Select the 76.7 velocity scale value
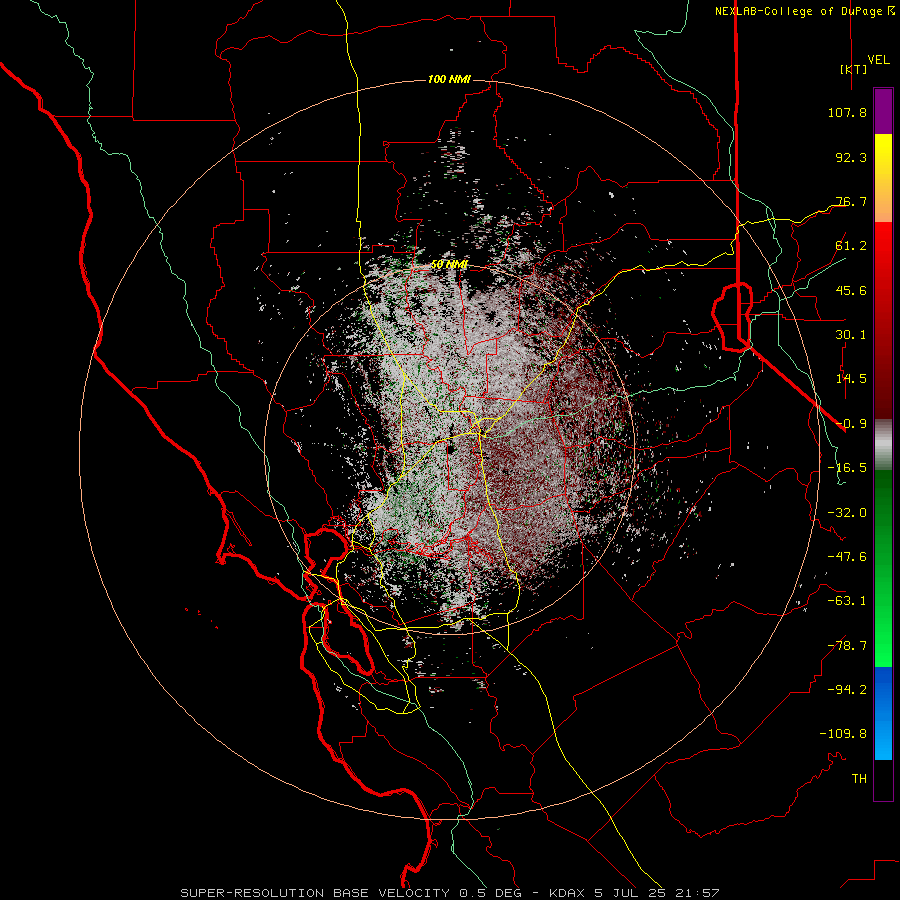 851,201
